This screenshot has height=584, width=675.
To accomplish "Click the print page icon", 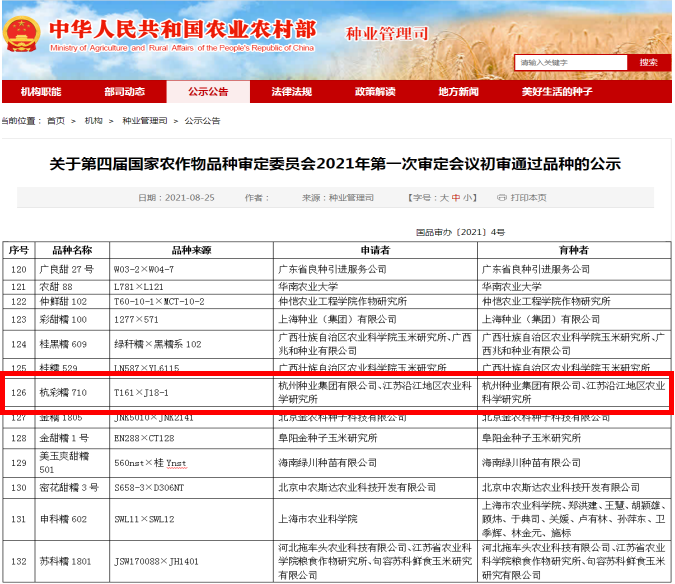I will [x=503, y=198].
